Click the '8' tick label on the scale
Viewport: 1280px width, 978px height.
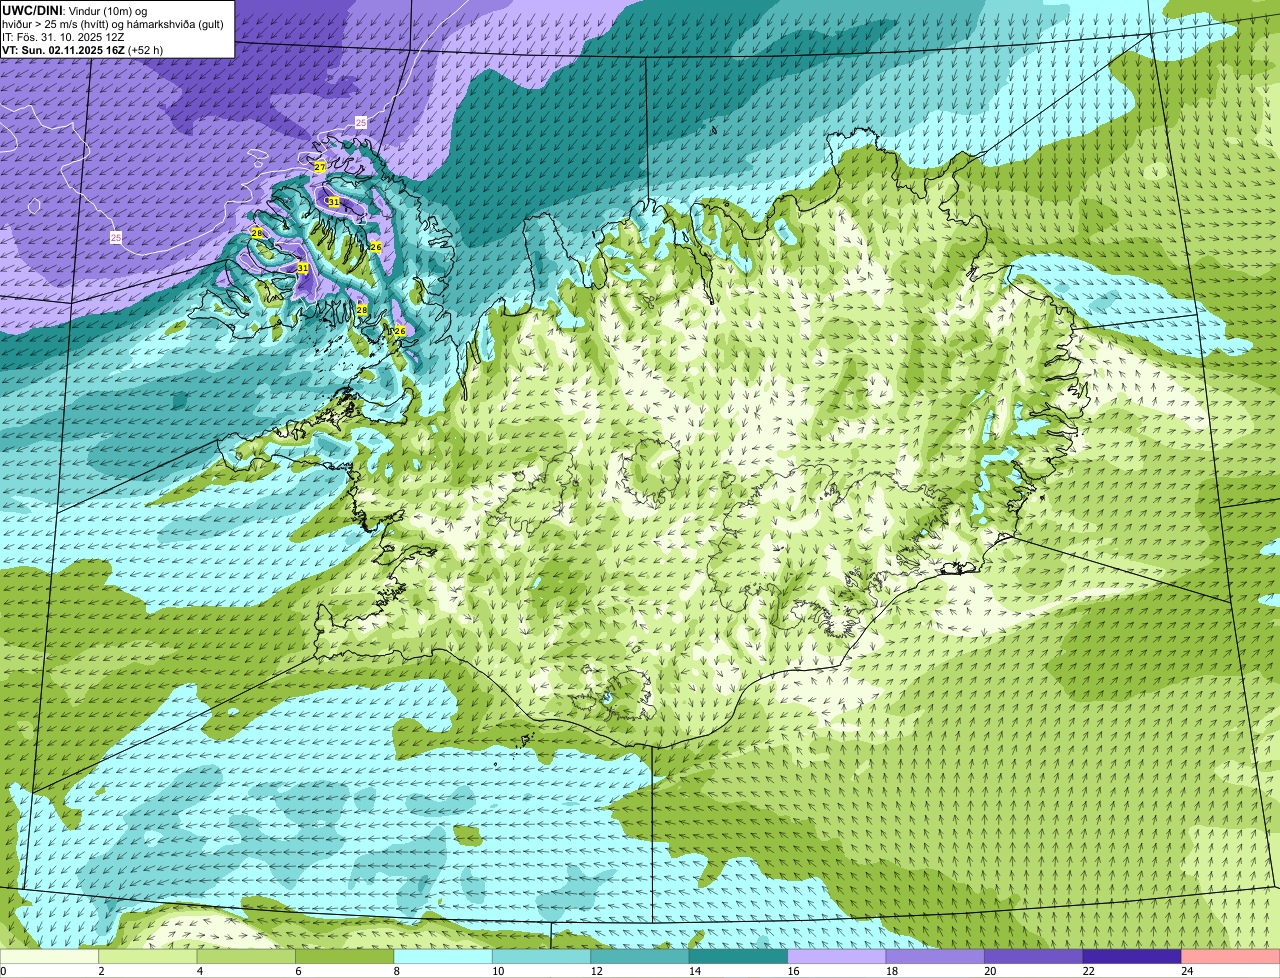pyautogui.click(x=396, y=970)
